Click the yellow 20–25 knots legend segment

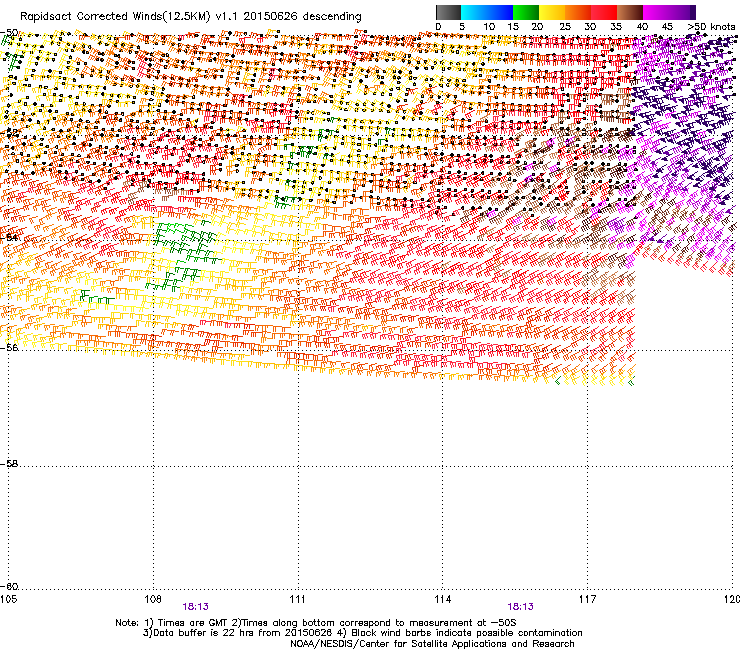coord(552,12)
